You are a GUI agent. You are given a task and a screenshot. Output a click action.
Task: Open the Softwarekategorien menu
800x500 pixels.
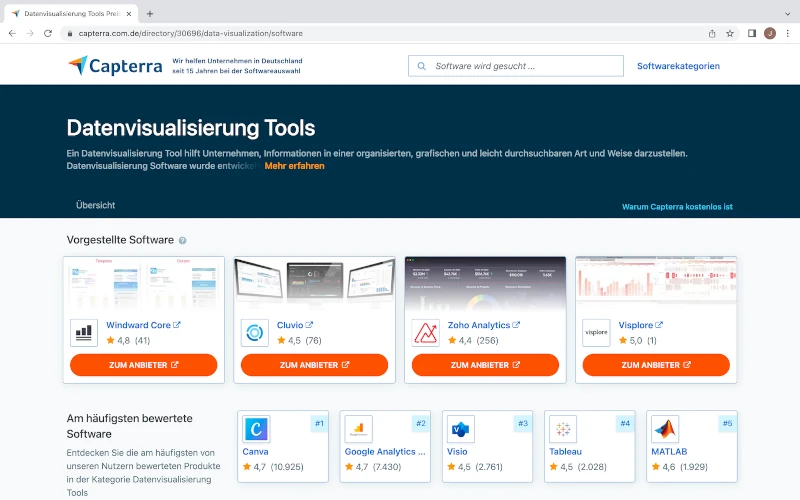[678, 66]
